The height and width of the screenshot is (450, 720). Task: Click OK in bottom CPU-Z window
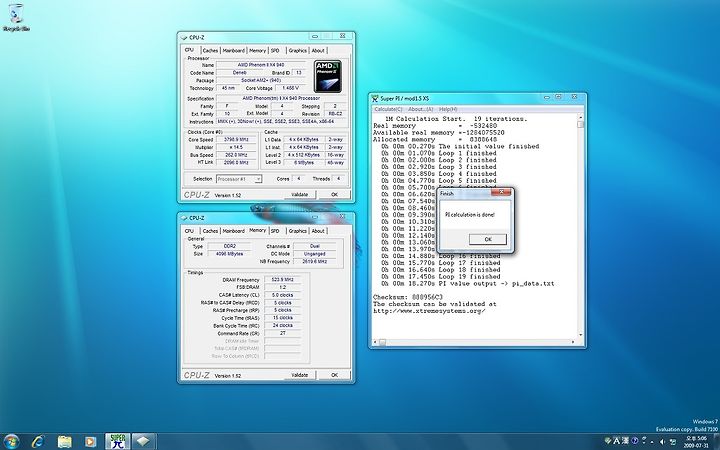[334, 375]
